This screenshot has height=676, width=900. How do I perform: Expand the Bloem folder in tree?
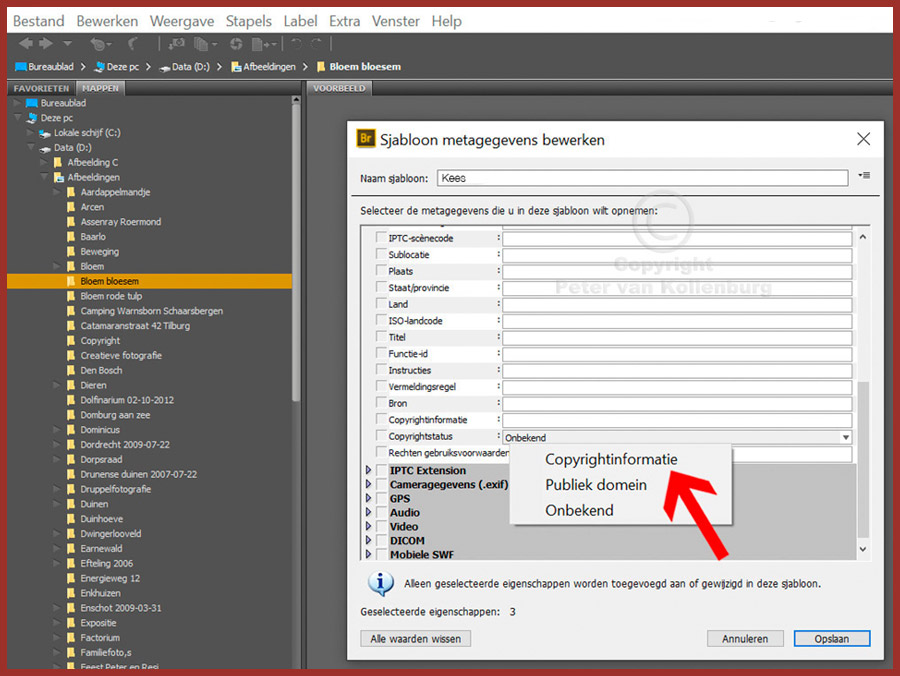coord(56,266)
